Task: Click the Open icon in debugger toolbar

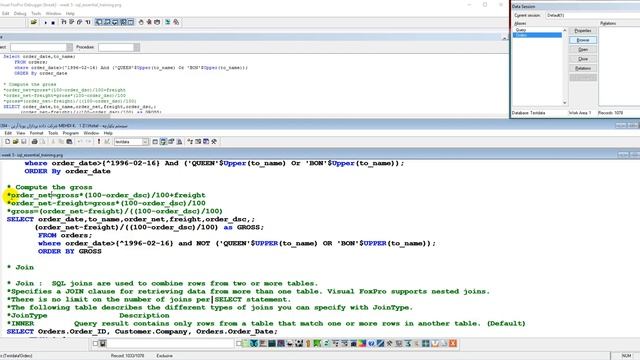Action: tap(34, 22)
